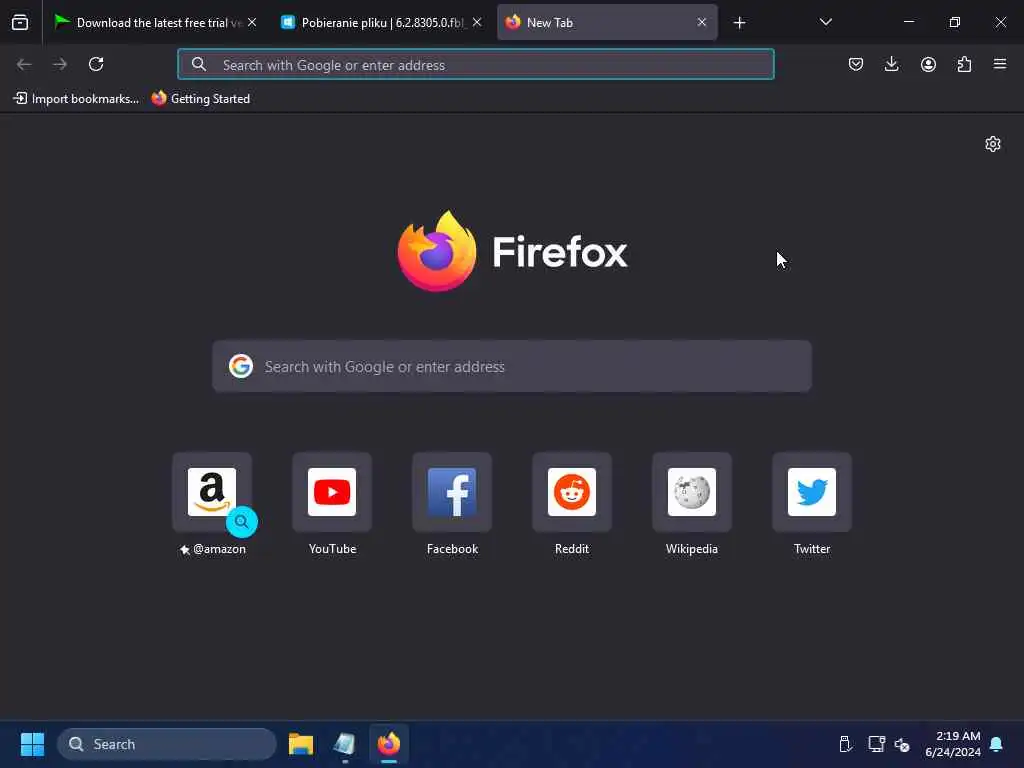Image resolution: width=1024 pixels, height=768 pixels.
Task: Open the Downloads panel
Action: (891, 64)
